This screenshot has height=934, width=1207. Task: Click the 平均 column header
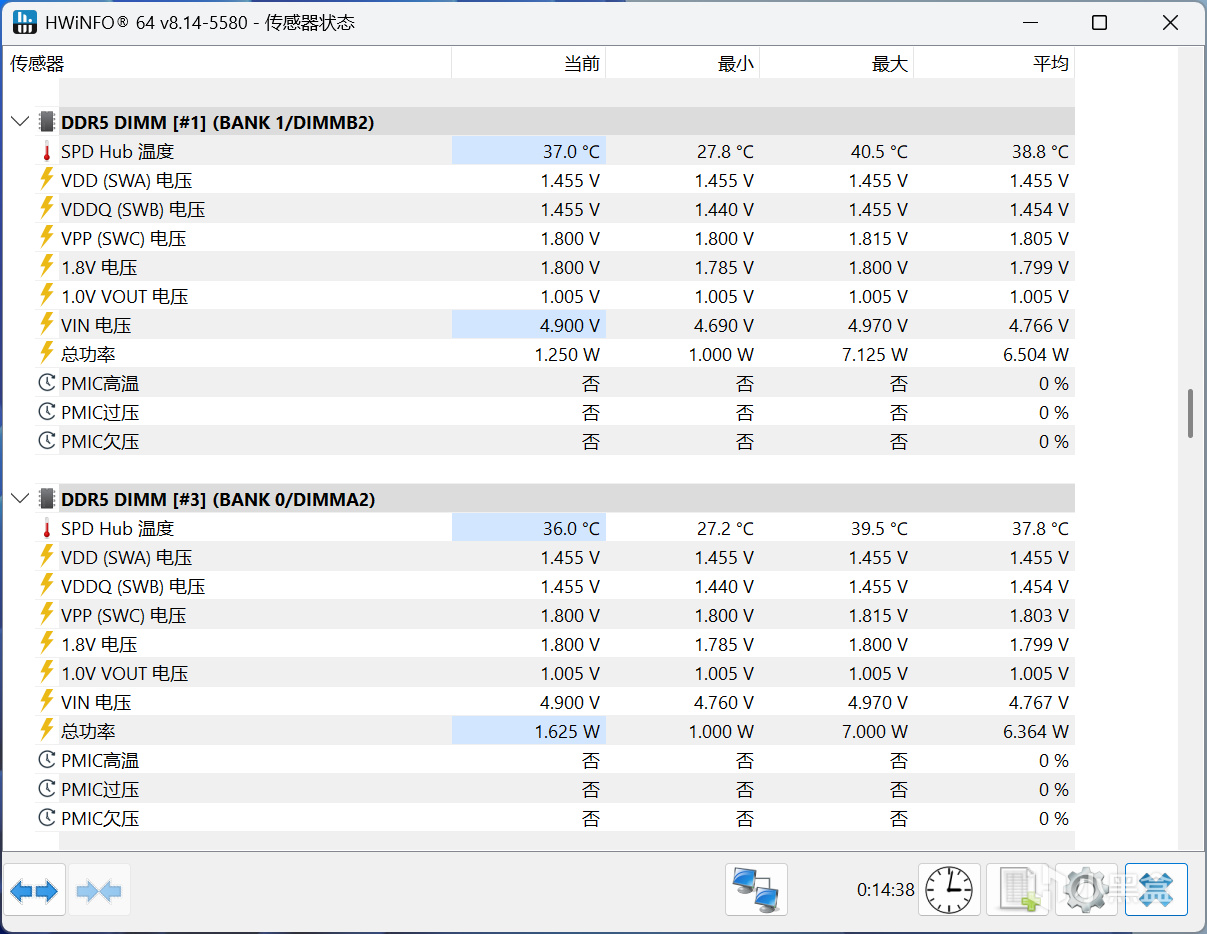point(994,63)
